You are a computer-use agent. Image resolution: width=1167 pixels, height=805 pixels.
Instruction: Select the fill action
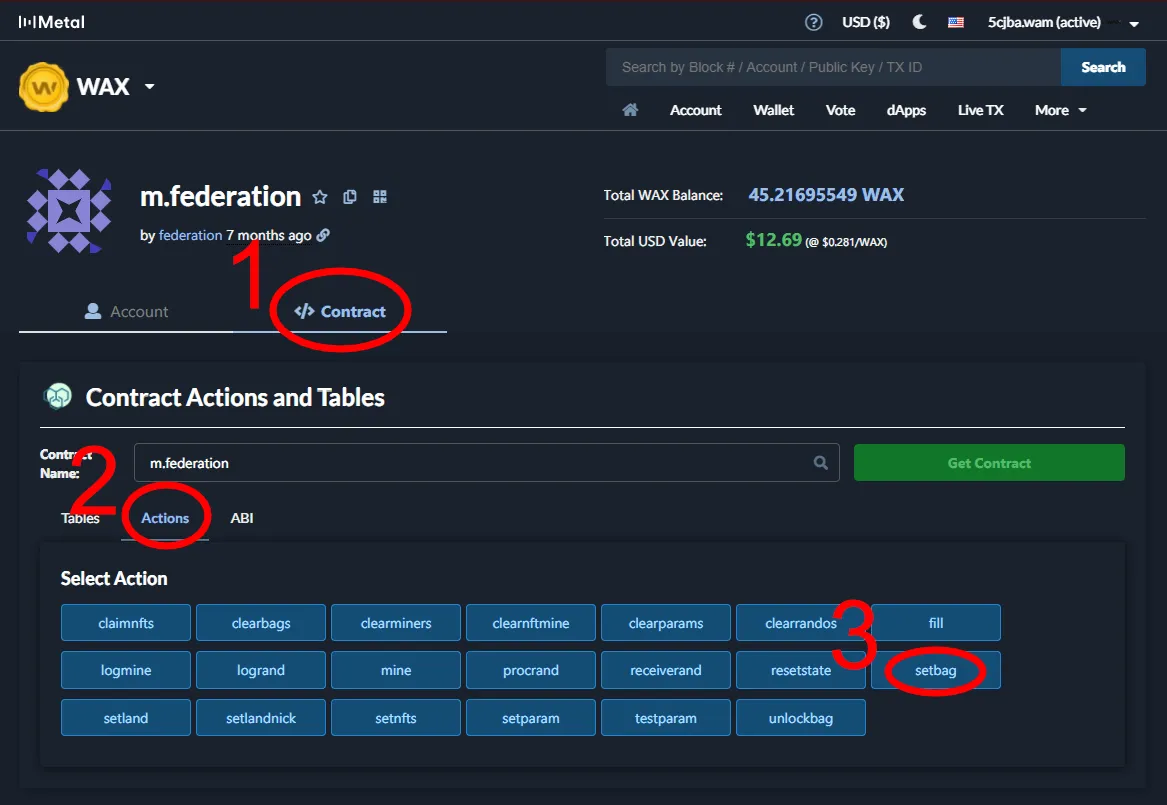(936, 623)
